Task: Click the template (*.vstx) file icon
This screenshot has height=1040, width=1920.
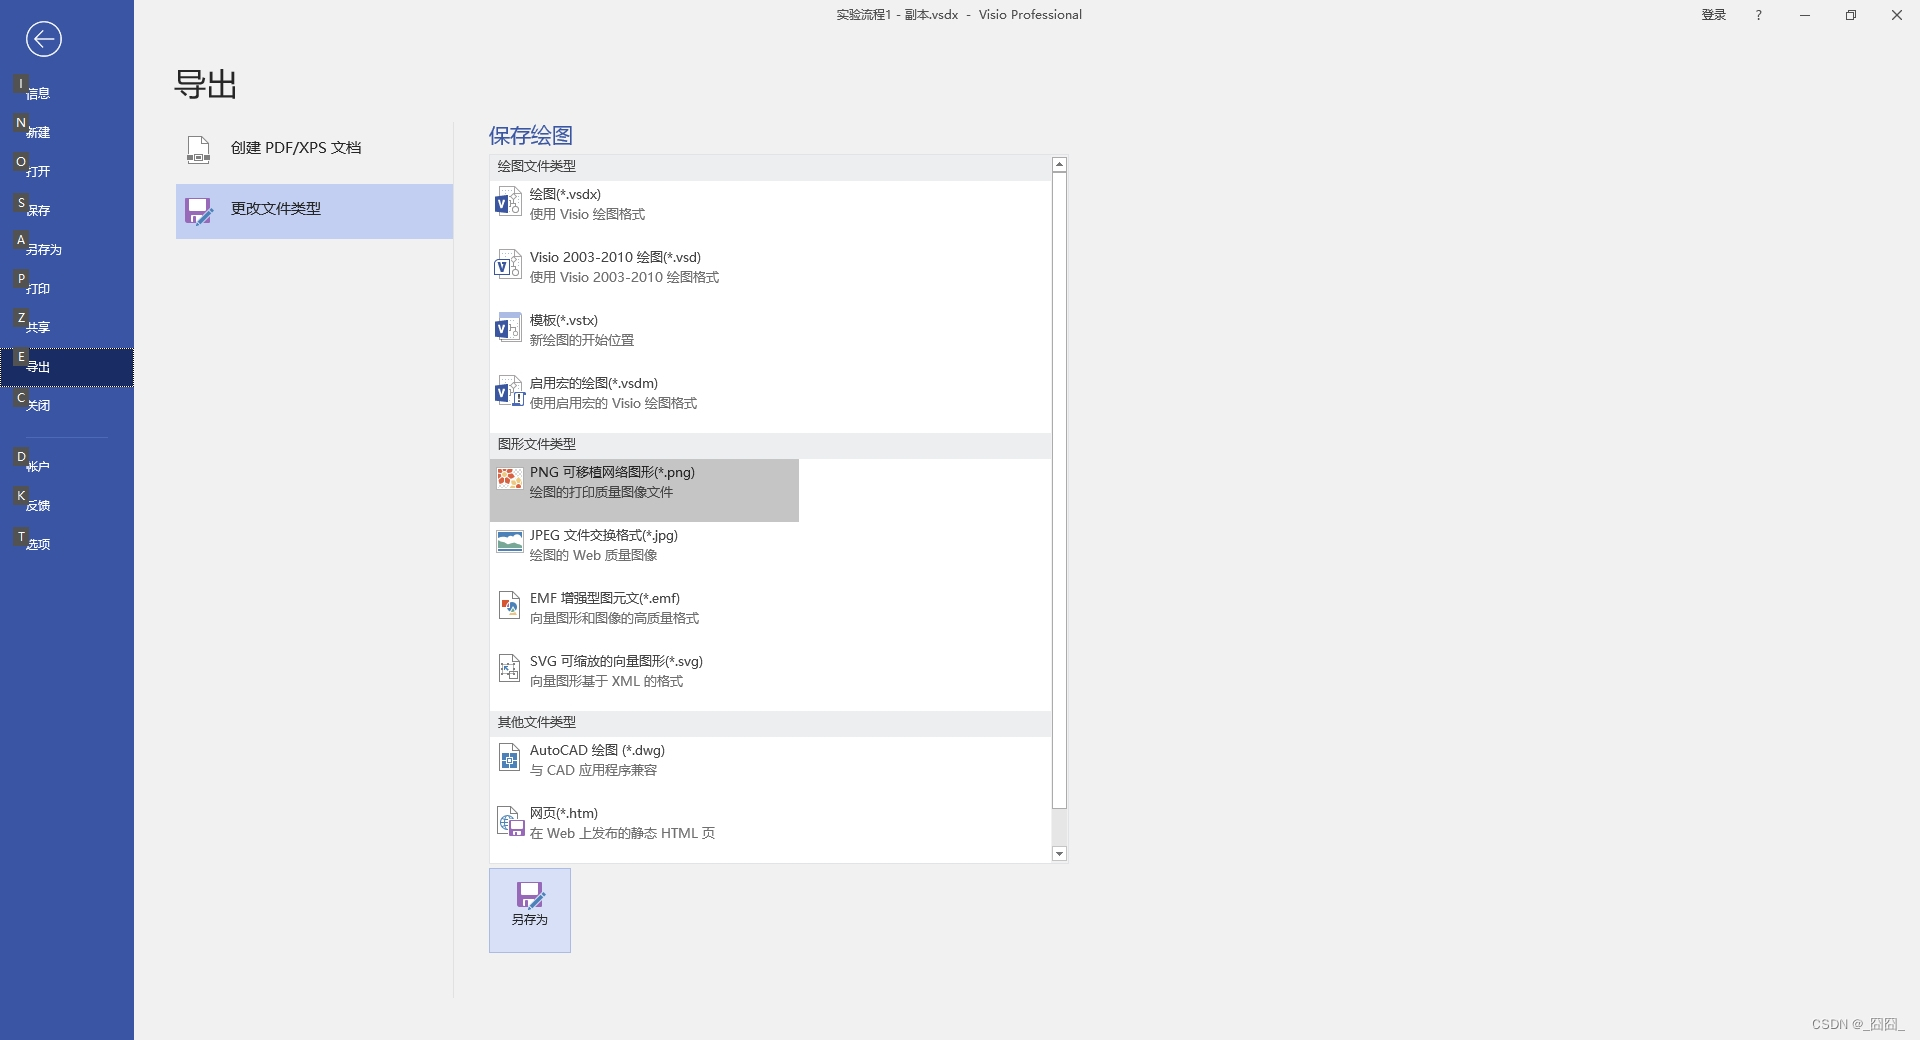Action: click(508, 329)
